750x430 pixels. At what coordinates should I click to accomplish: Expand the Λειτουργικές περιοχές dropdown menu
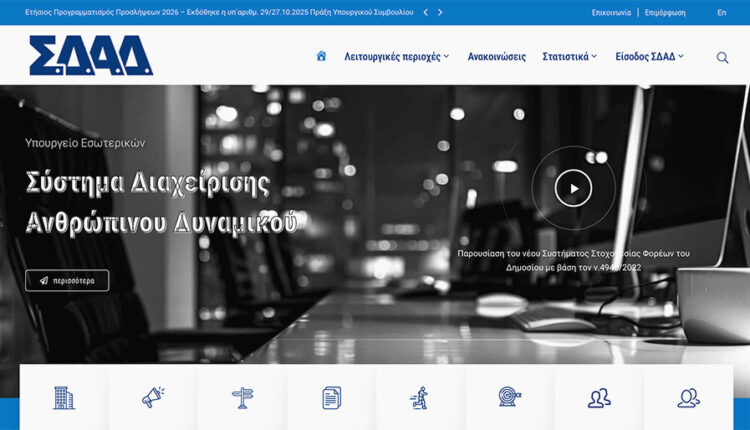[396, 57]
